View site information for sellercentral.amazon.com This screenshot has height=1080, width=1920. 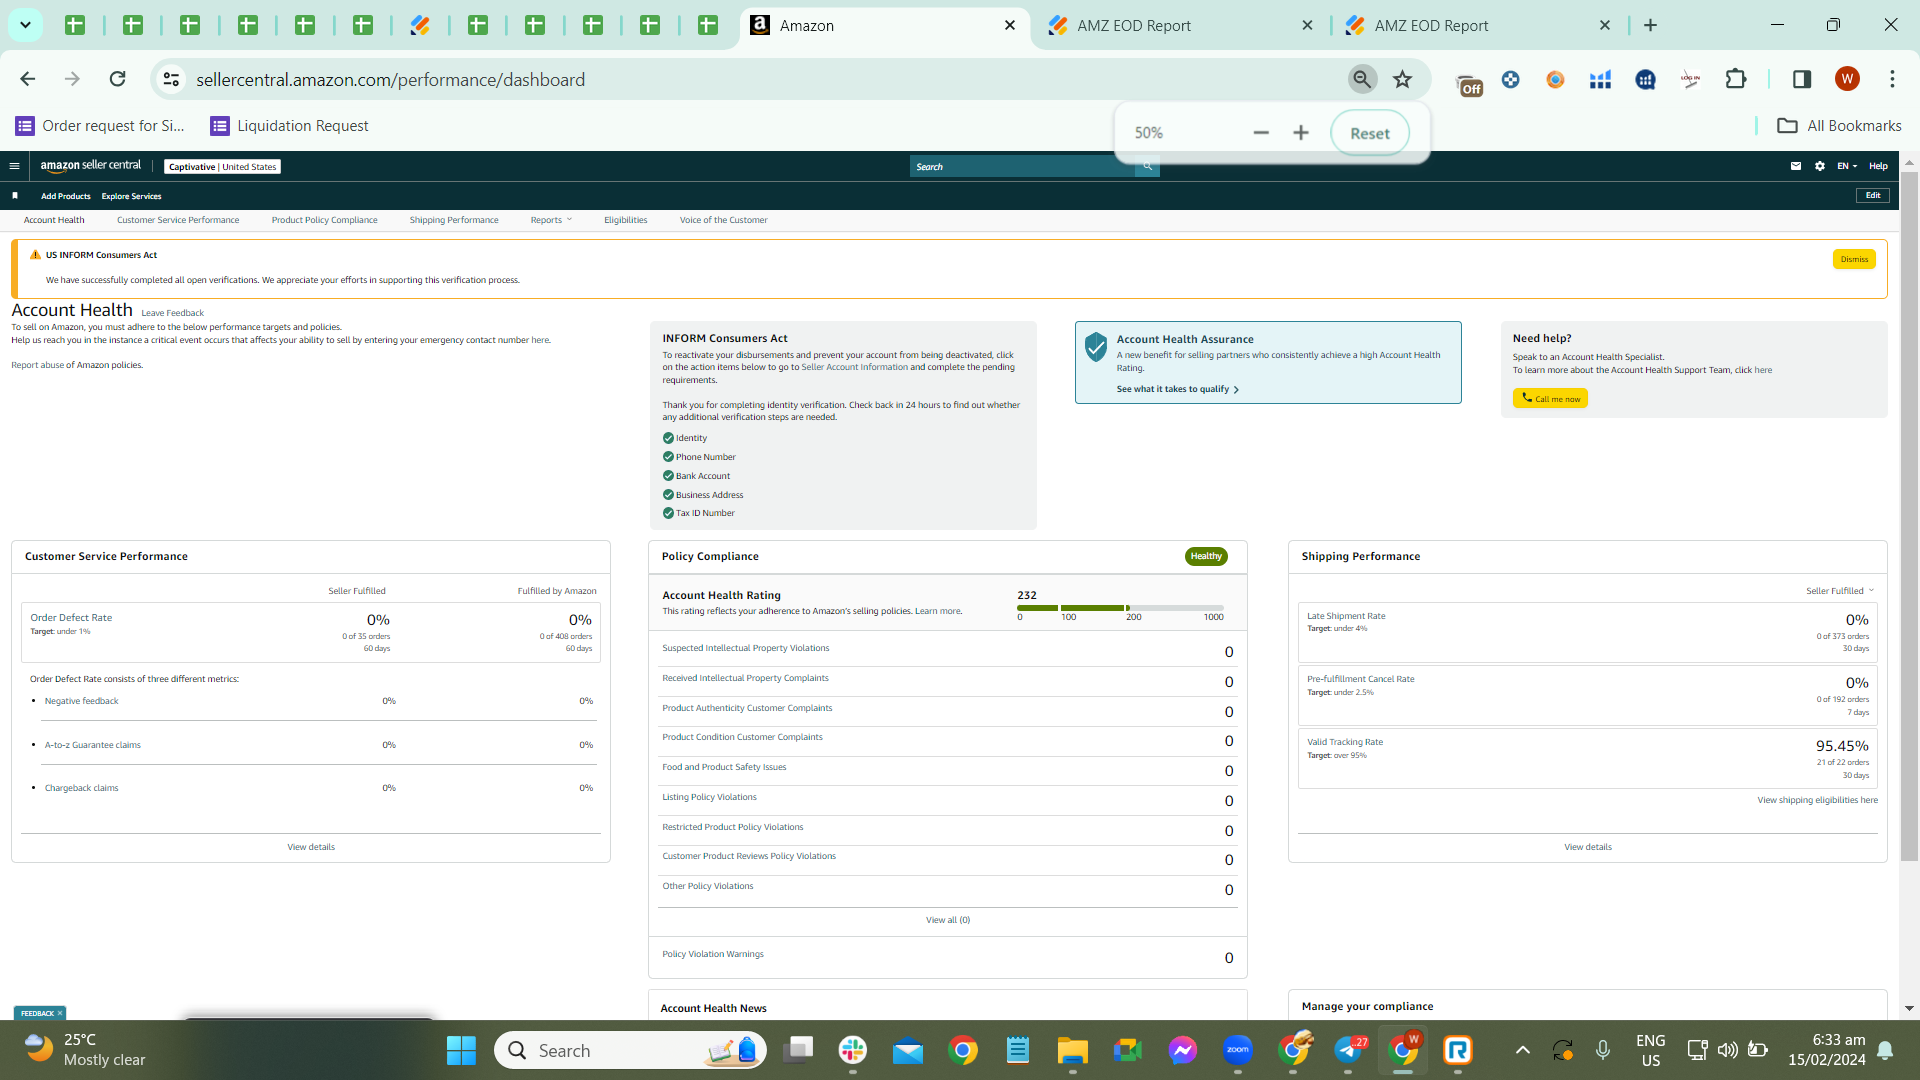tap(171, 79)
